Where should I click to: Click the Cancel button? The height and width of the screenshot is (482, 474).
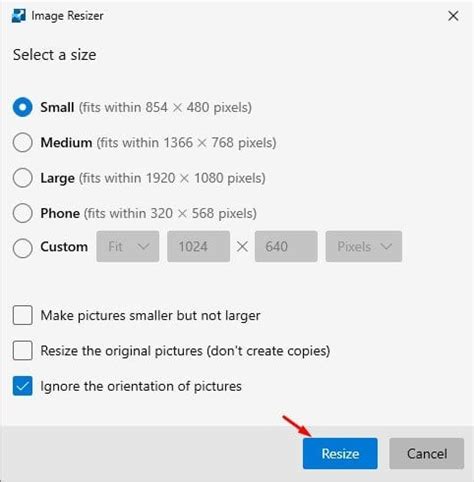pyautogui.click(x=427, y=454)
